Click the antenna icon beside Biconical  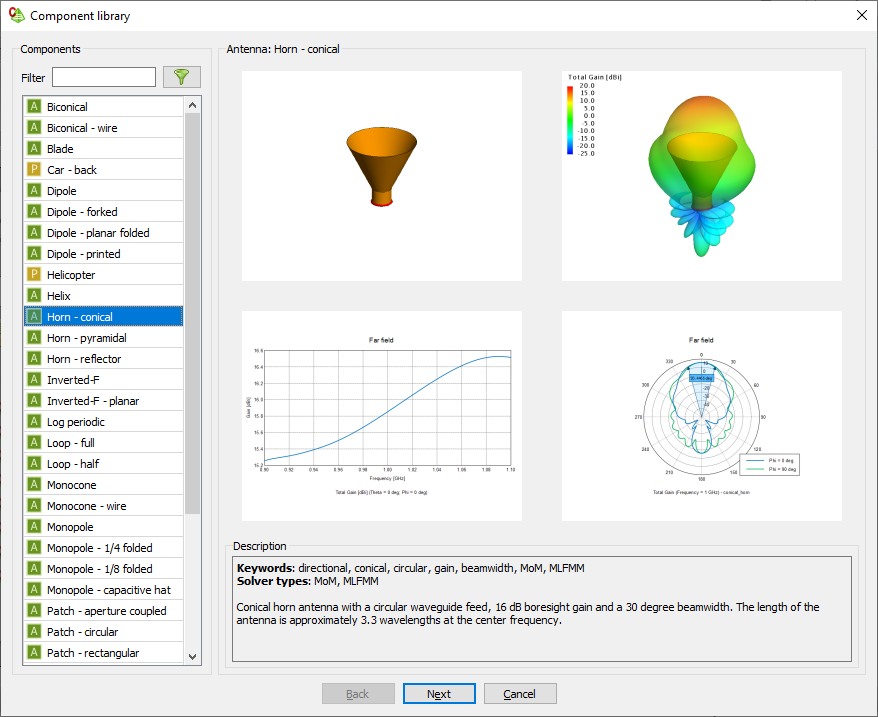[34, 107]
